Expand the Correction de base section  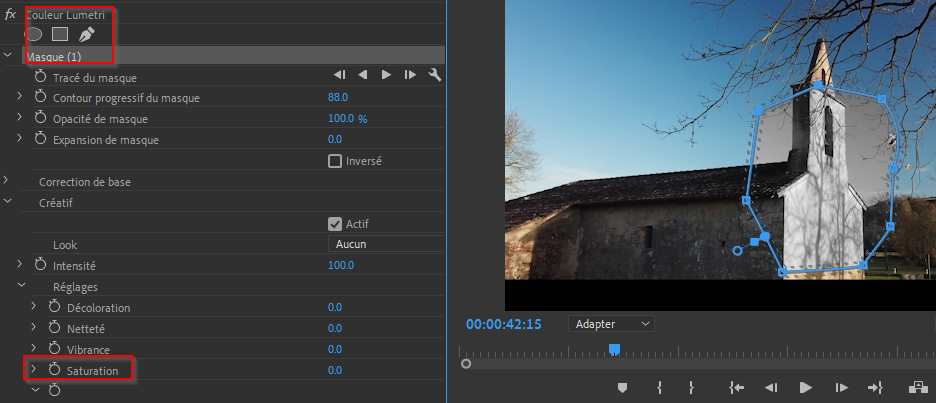pos(7,181)
